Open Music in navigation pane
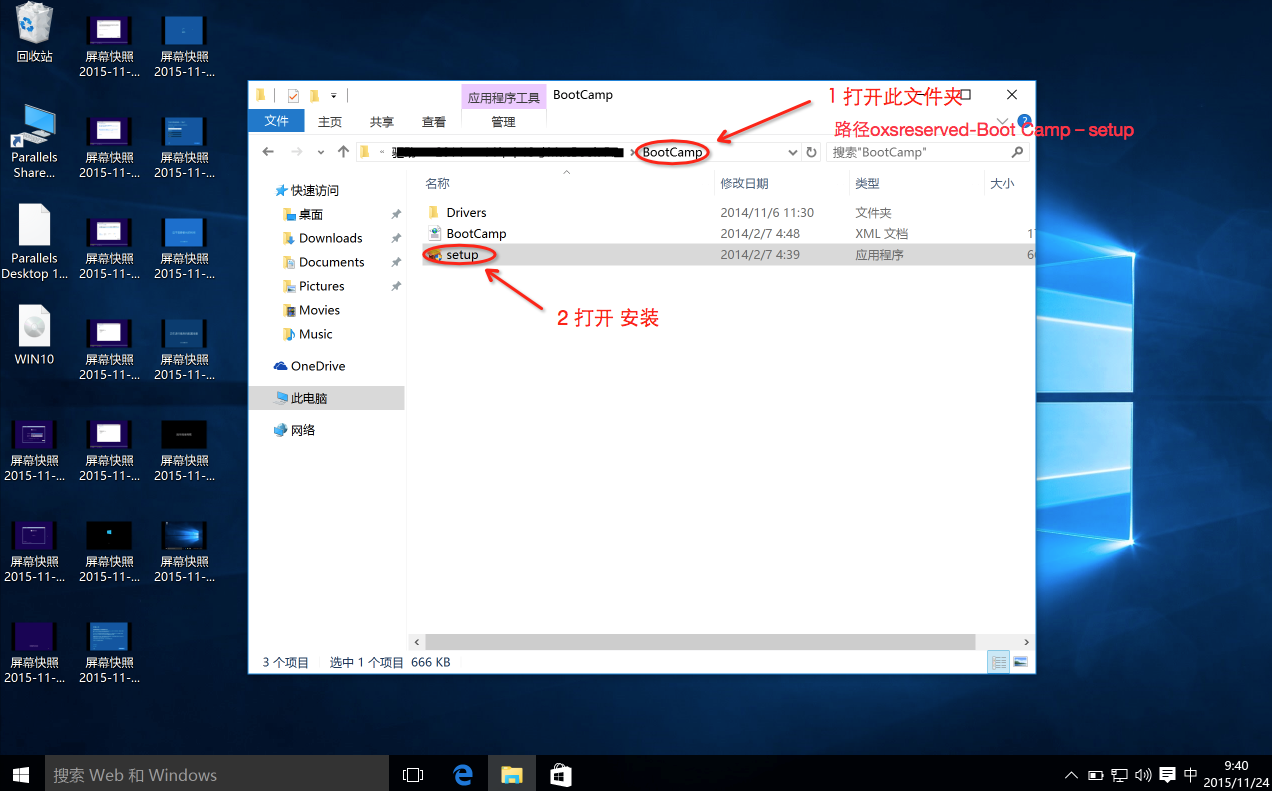This screenshot has width=1272, height=791. (x=315, y=334)
